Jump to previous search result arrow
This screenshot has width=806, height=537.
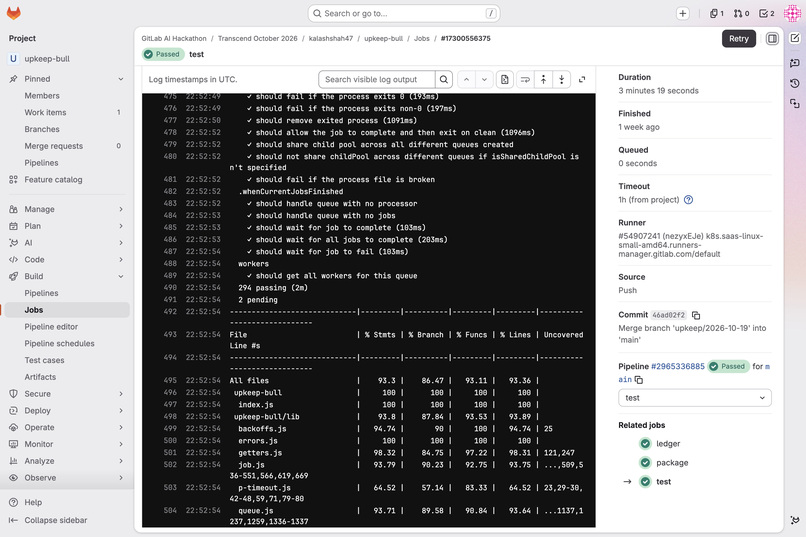pos(466,80)
